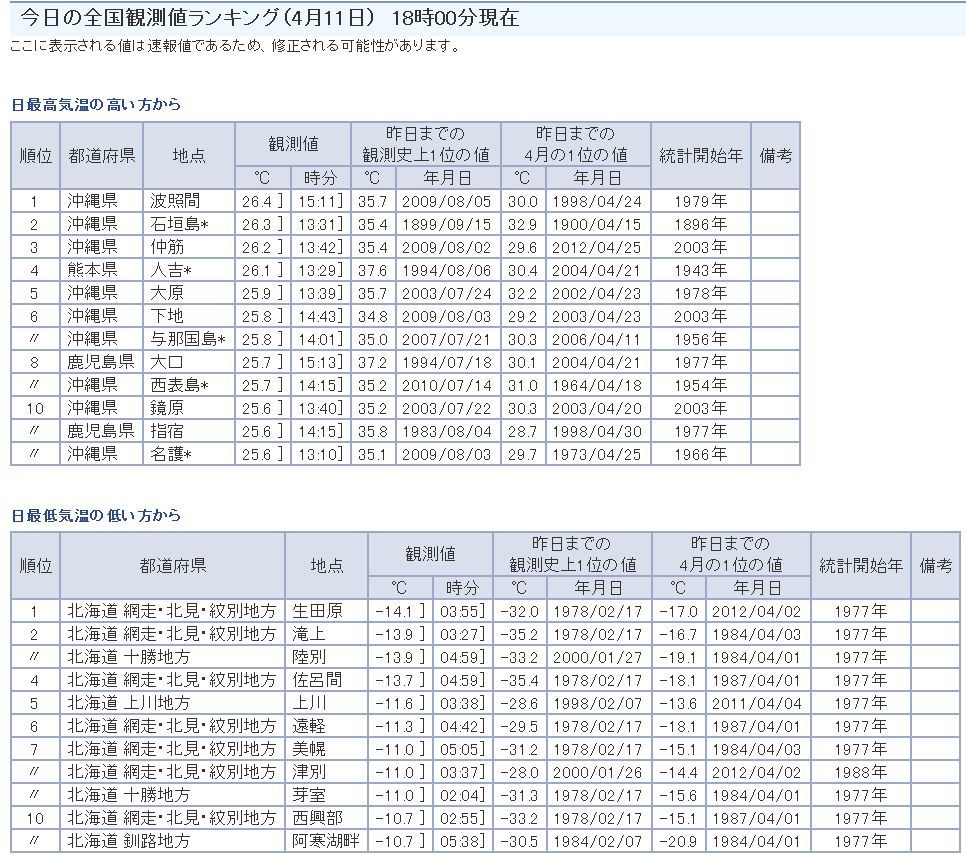Viewport: 966px width, 862px height.
Task: Click the 日最低気温の低い方から section heading
Action: point(96,516)
